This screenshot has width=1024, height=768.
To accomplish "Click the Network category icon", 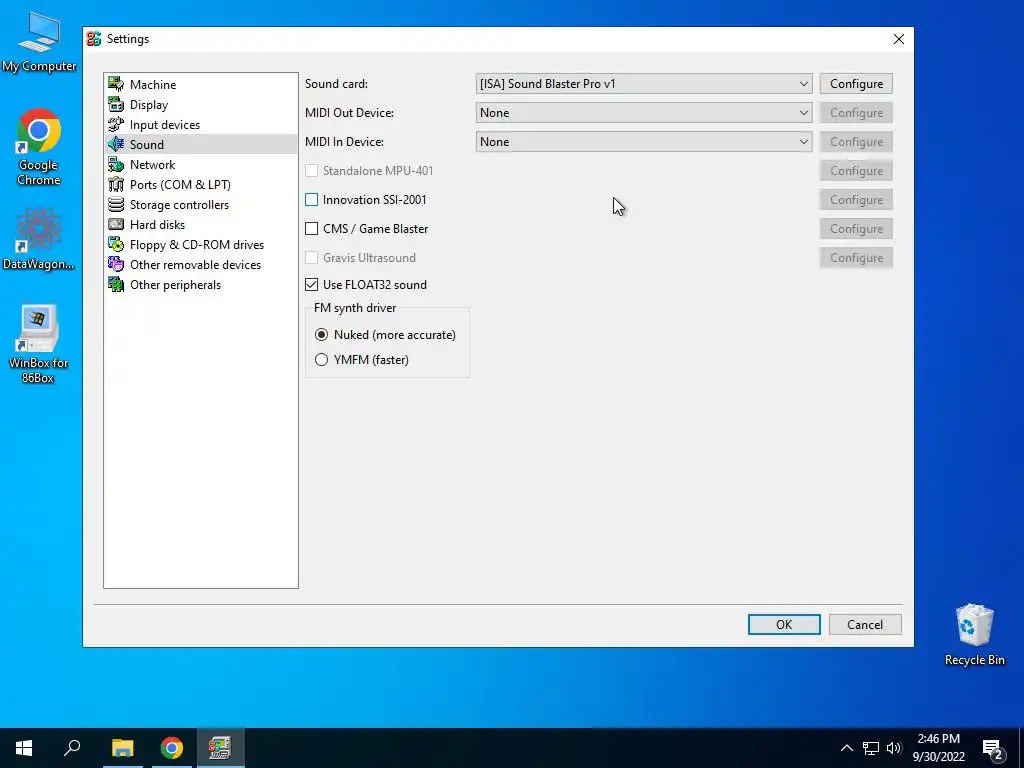I will pos(116,165).
